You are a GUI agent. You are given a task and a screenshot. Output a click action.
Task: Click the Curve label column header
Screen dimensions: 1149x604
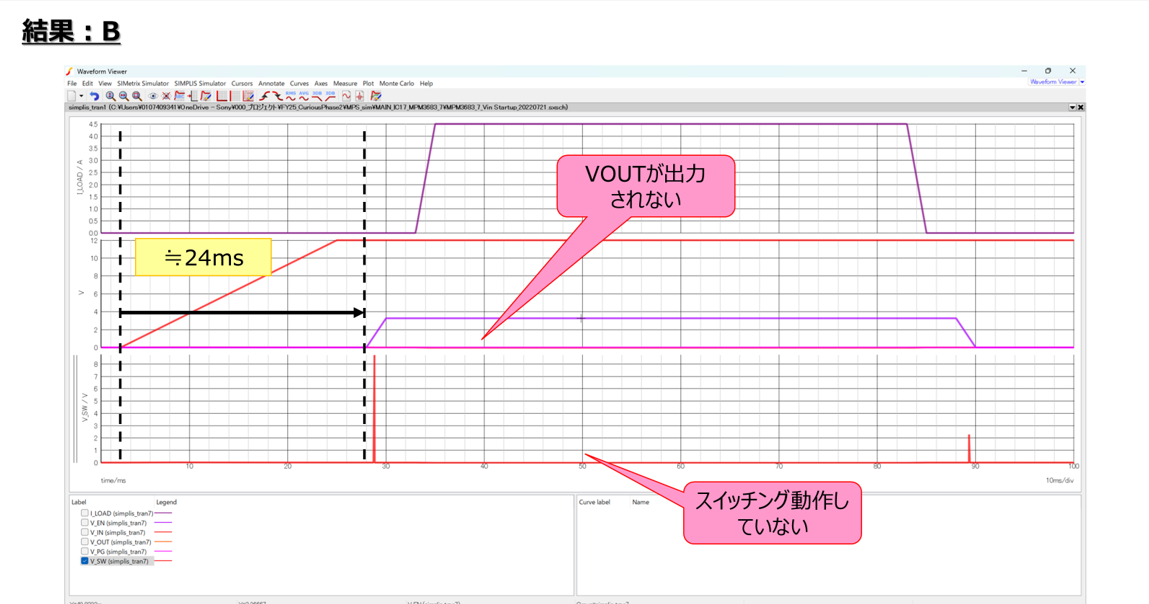(x=594, y=502)
